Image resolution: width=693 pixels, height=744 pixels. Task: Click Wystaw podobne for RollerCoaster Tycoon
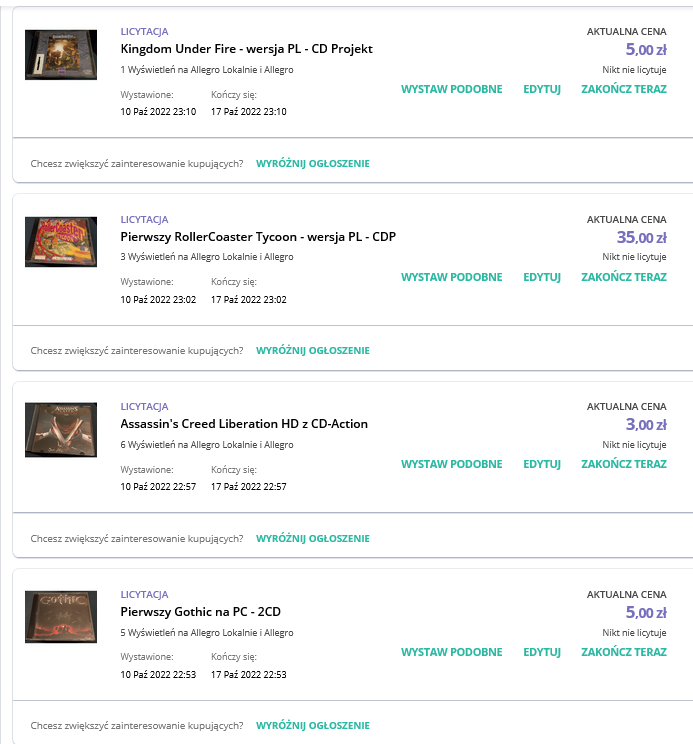click(452, 277)
